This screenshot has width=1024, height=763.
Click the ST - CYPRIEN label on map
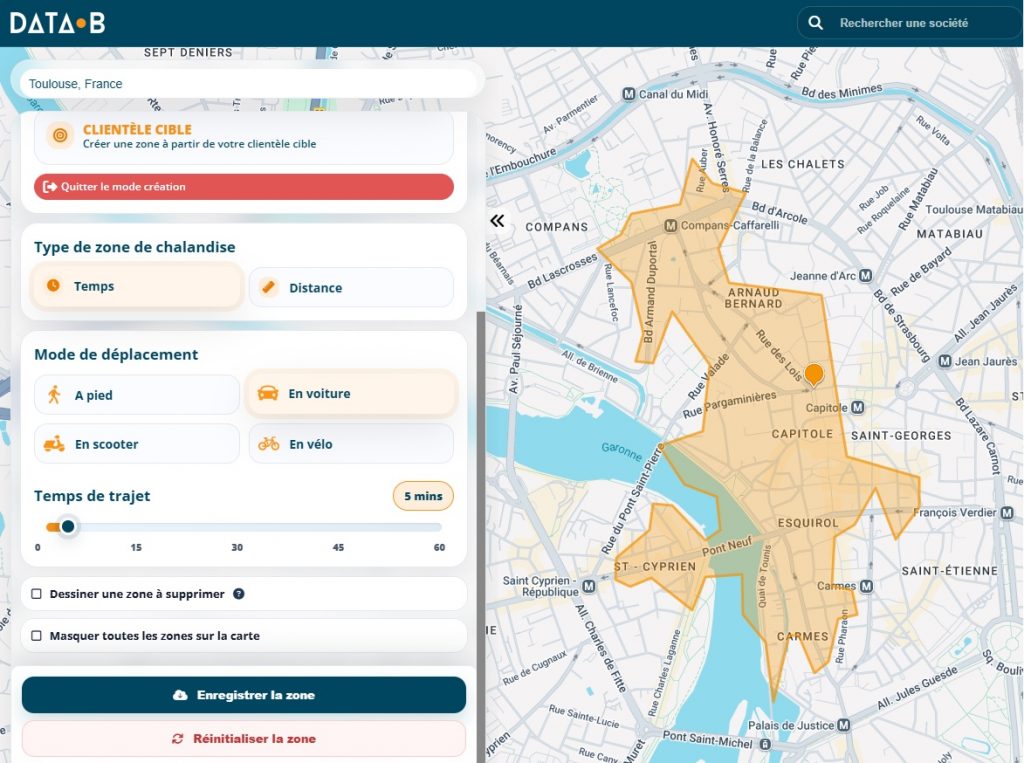[656, 566]
